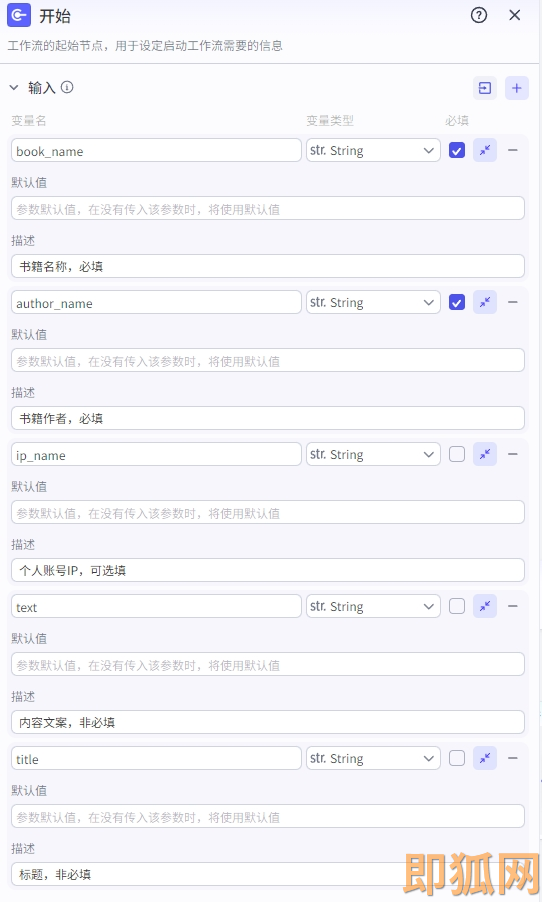Open the type dropdown for book_name
Viewport: 542px width, 902px height.
click(373, 150)
